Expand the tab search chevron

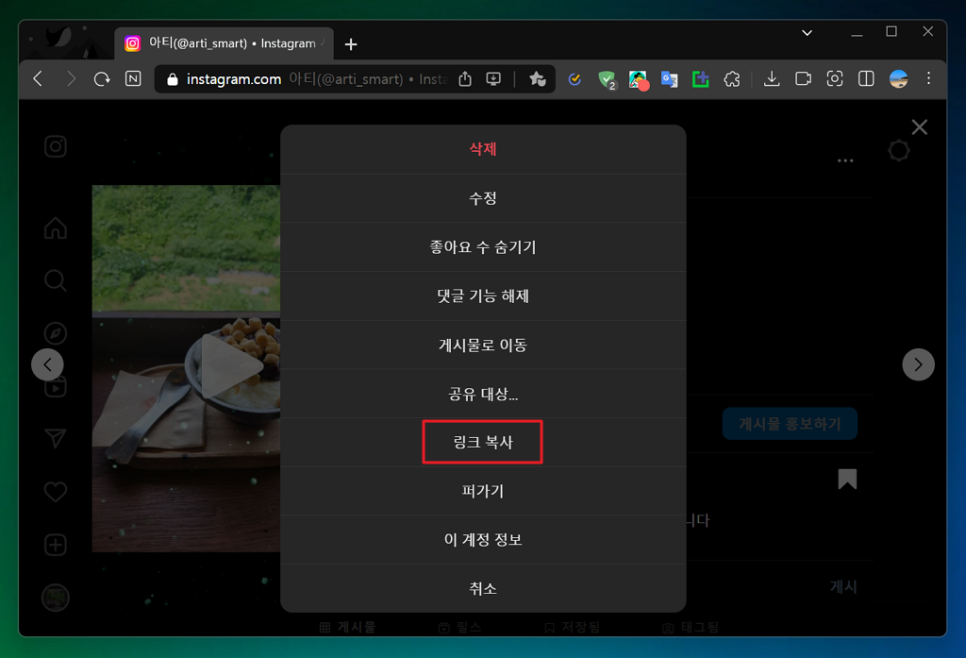point(807,33)
